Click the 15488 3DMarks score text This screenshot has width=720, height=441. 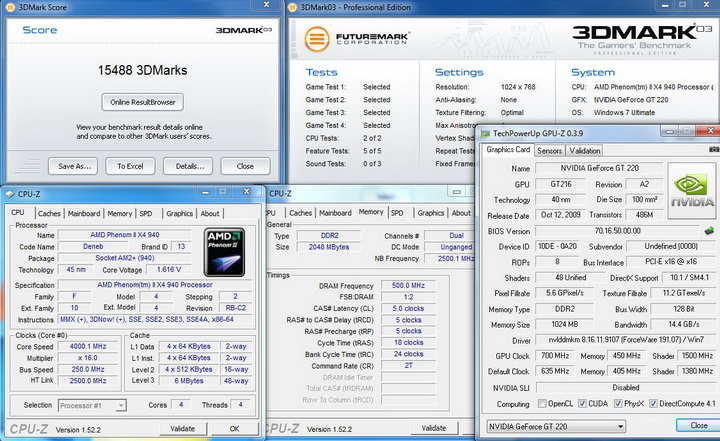(x=142, y=70)
